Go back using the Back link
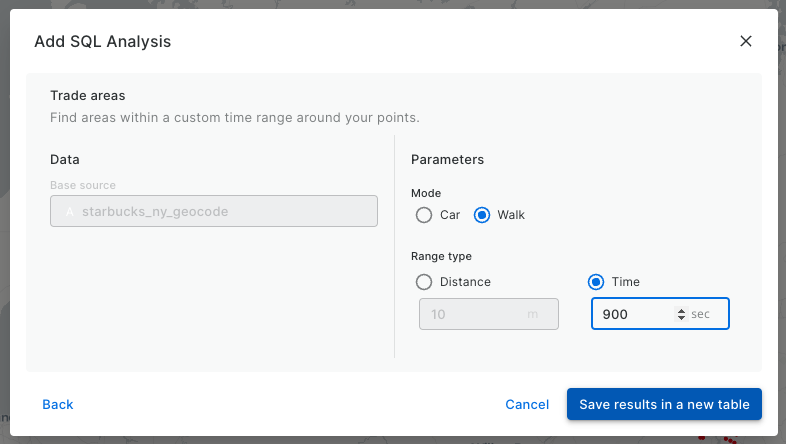 click(58, 404)
